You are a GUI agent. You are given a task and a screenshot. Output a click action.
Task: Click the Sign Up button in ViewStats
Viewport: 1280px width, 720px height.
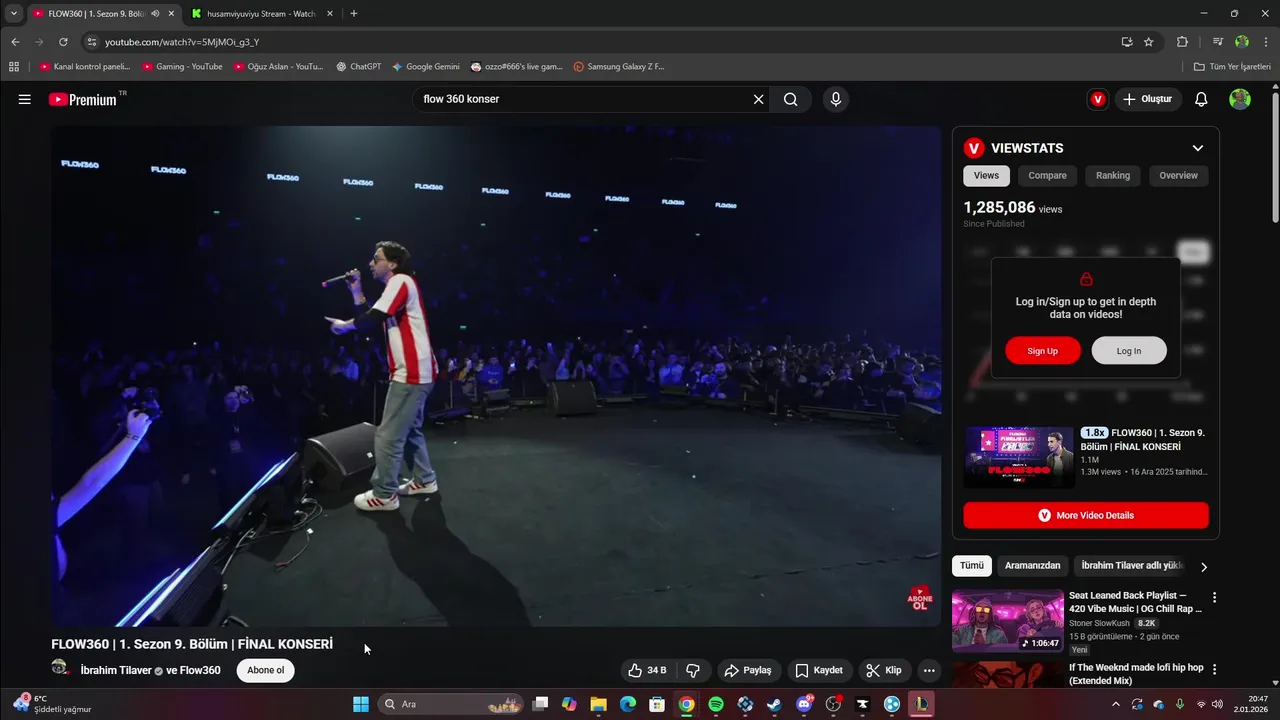pos(1043,351)
